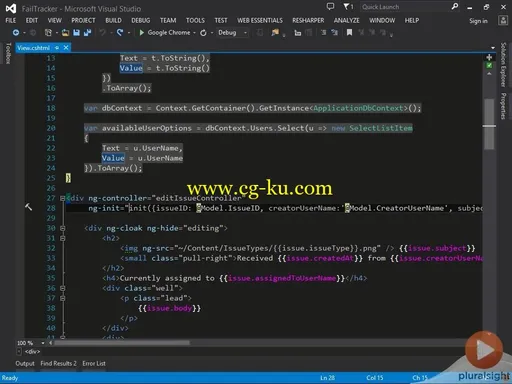Click the green ReSharper status indicator
This screenshot has width=512, height=384.
tap(489, 66)
